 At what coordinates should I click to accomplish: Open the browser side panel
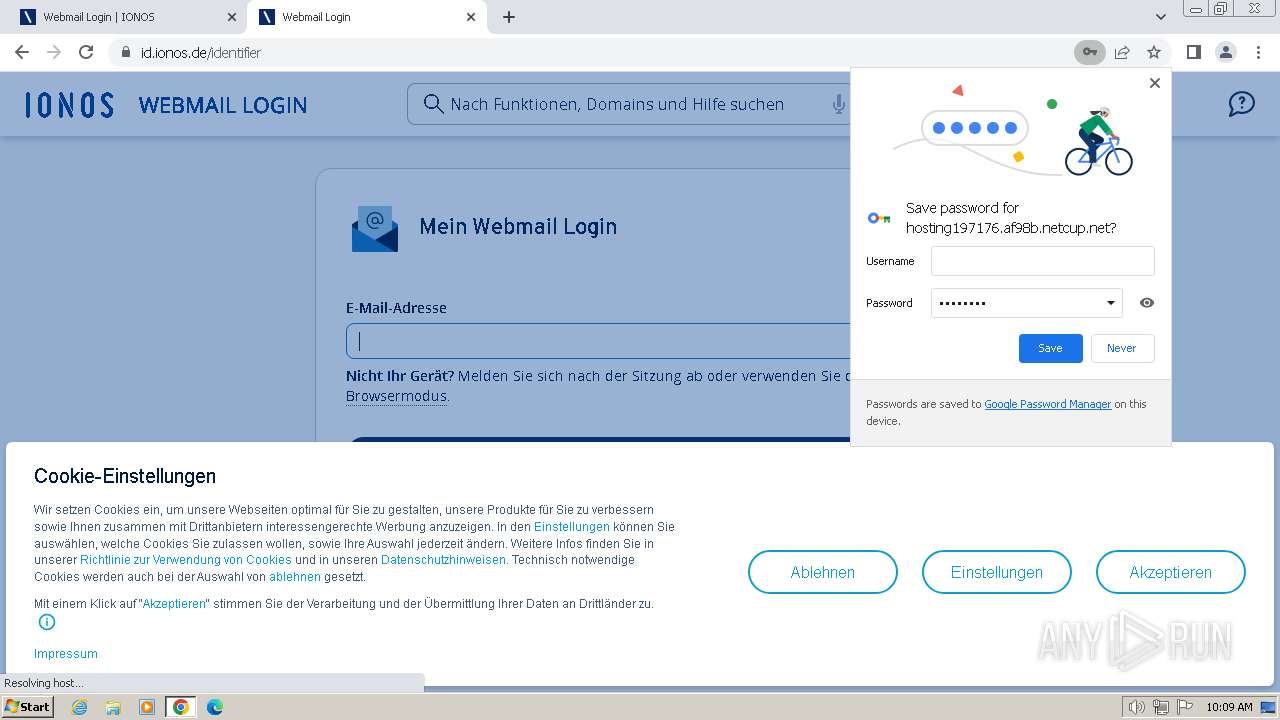coord(1193,52)
